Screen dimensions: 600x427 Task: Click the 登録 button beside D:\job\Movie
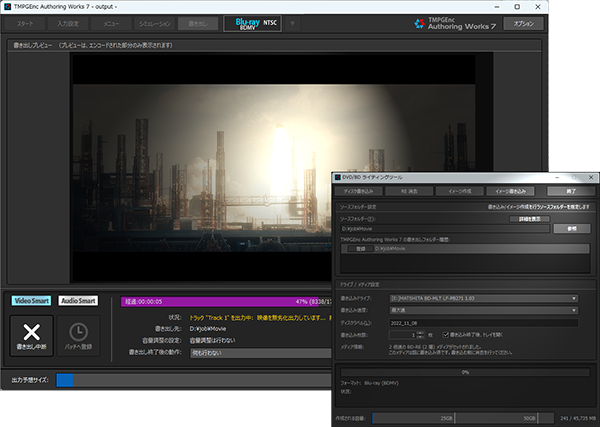point(360,249)
